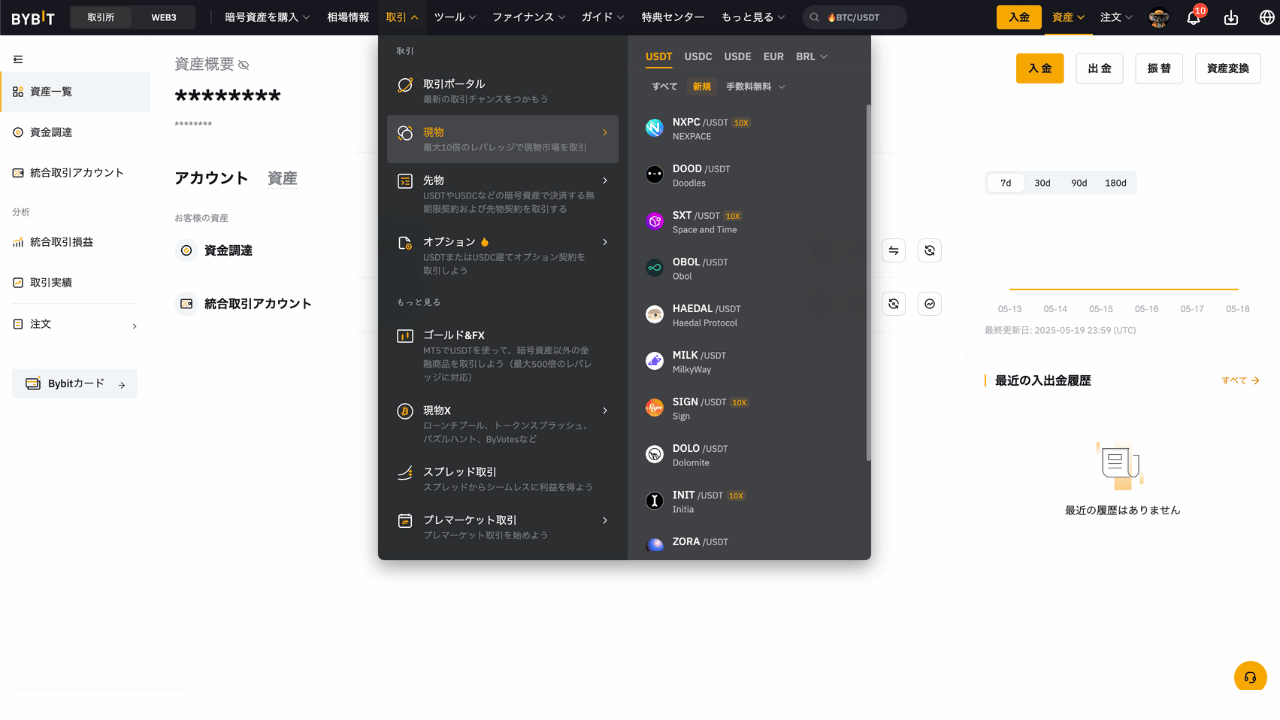Select the HAEDAL coin icon
The height and width of the screenshot is (720, 1280).
coord(655,315)
